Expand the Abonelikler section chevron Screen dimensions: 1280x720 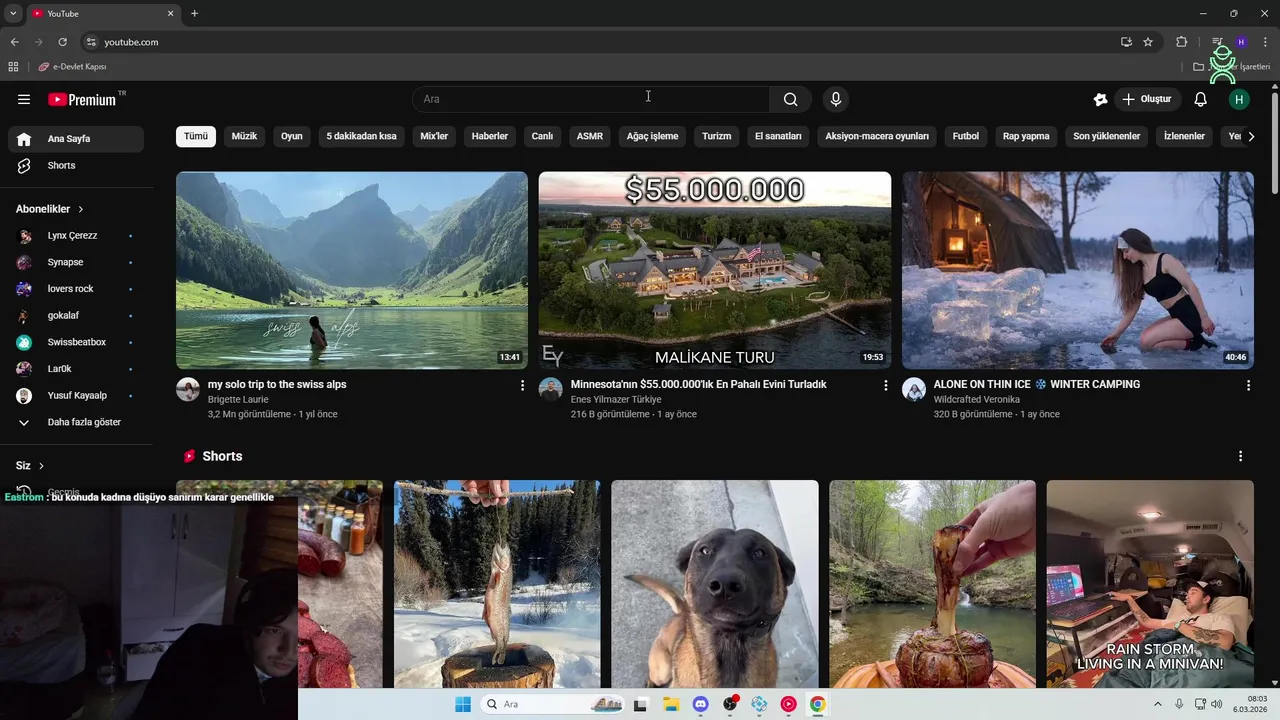pos(80,209)
